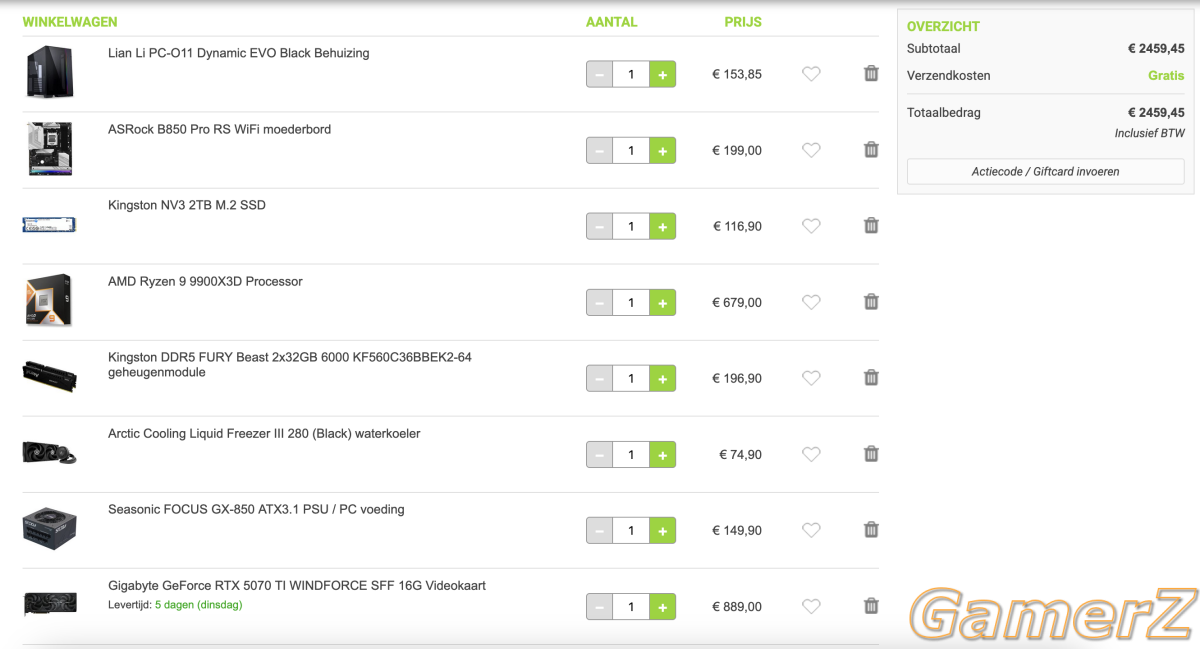The image size is (1200, 649).
Task: Open the Actiecode / Giftcard invoeren button
Action: click(x=1045, y=171)
